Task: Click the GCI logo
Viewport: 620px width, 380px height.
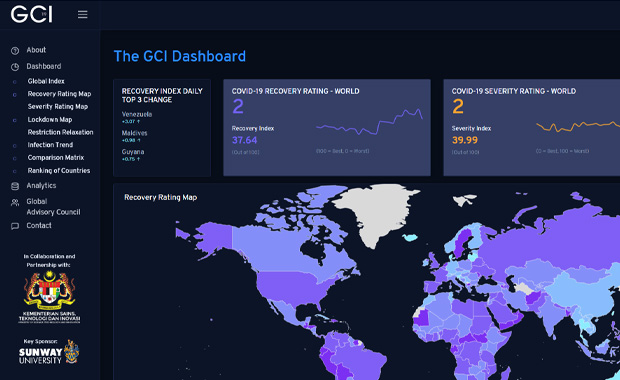Action: point(32,14)
